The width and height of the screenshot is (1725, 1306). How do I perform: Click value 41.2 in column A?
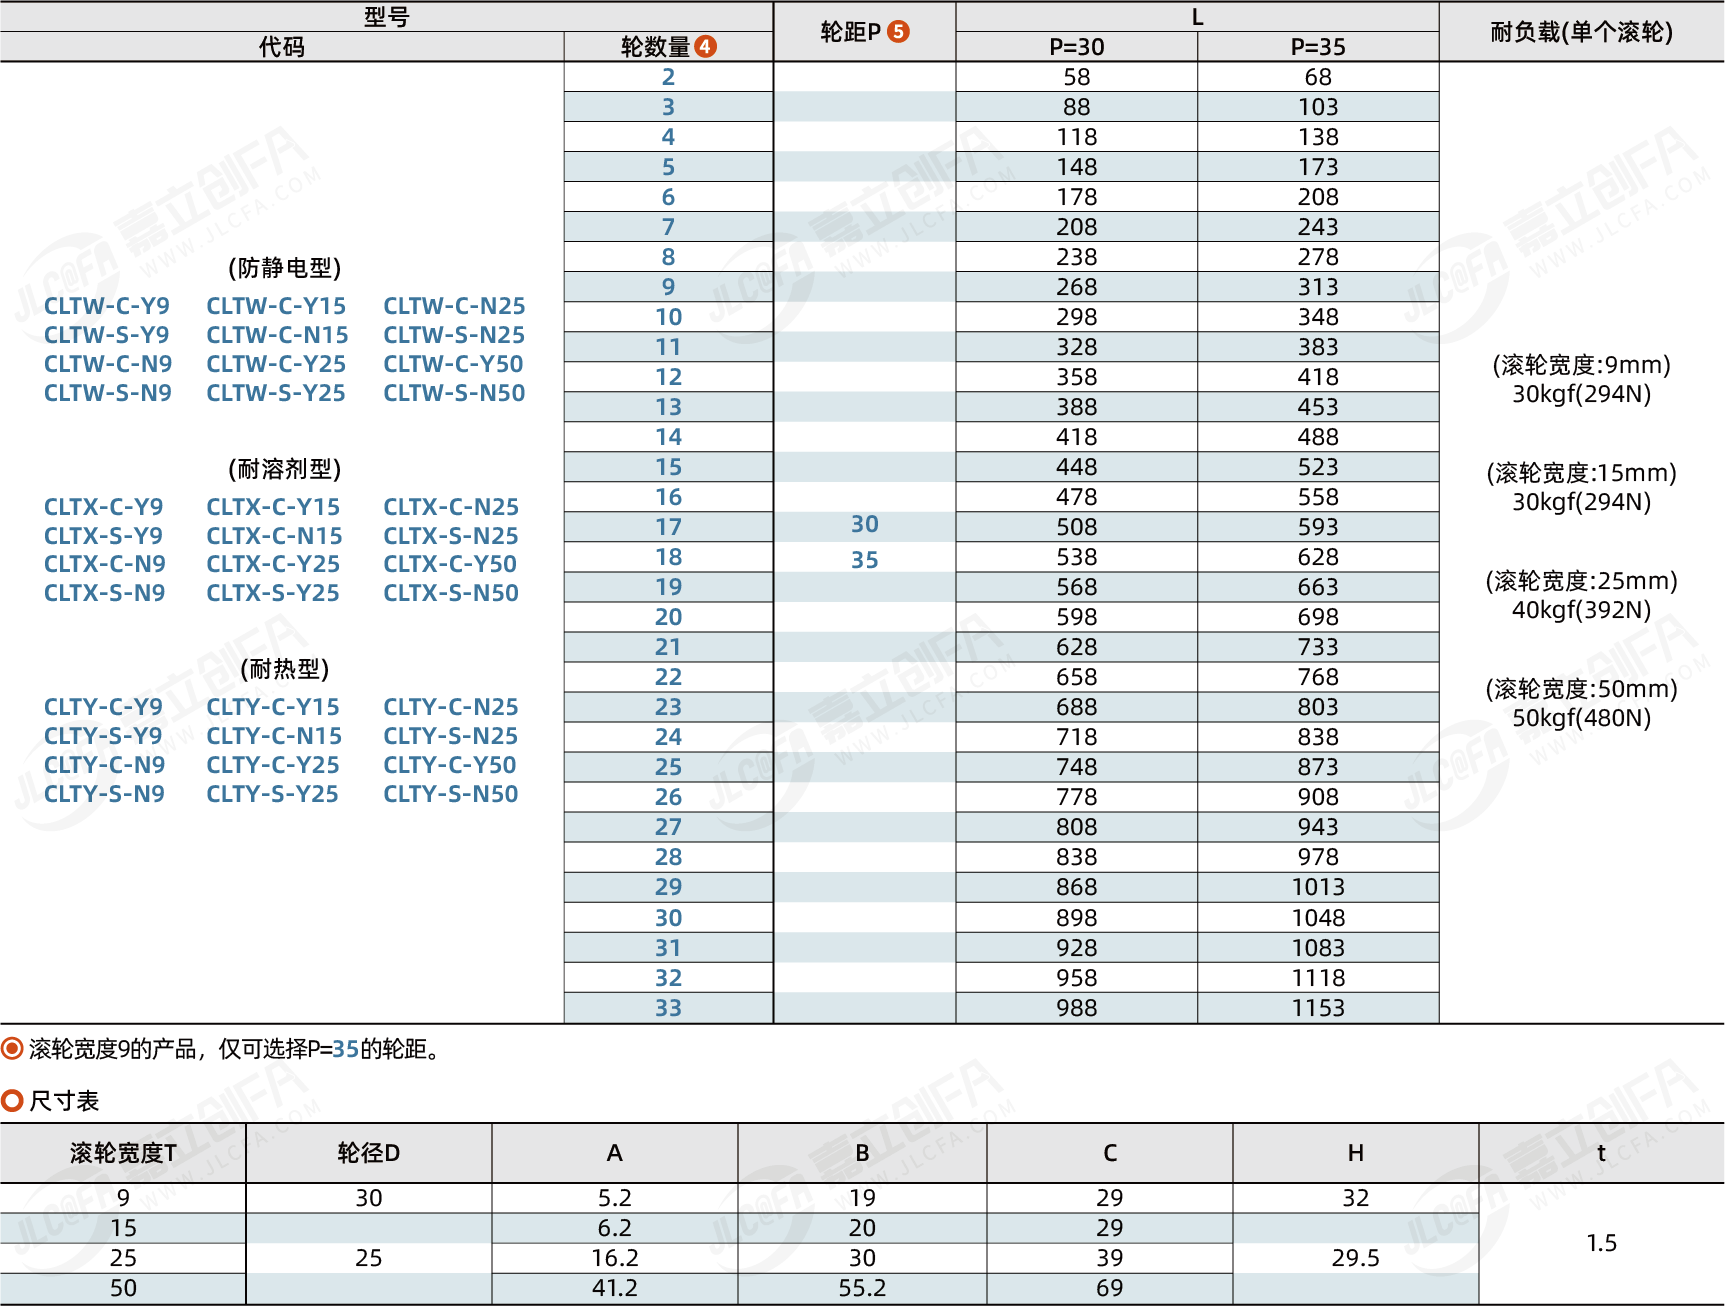[615, 1288]
